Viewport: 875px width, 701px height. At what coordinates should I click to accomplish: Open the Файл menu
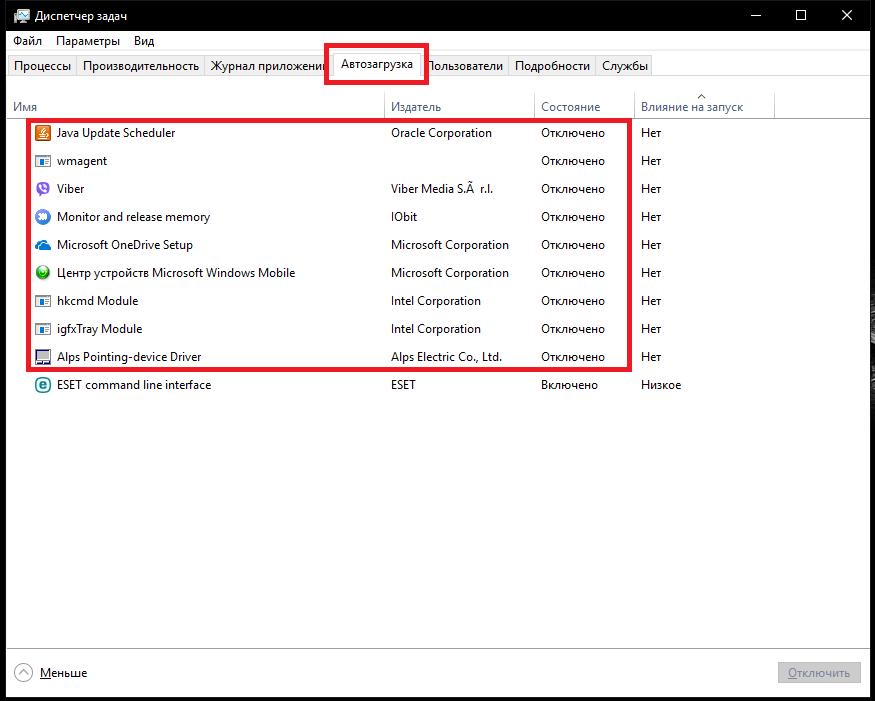click(27, 41)
